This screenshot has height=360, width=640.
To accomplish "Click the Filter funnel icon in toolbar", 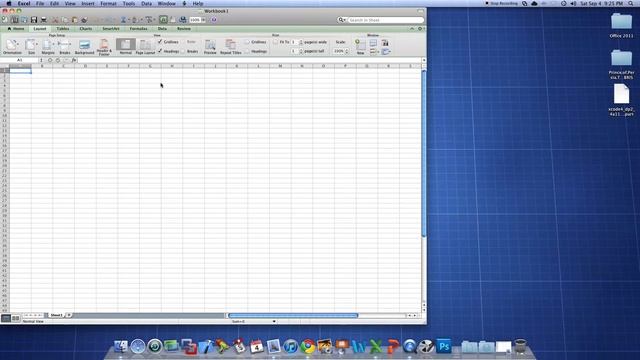I will click(x=149, y=20).
